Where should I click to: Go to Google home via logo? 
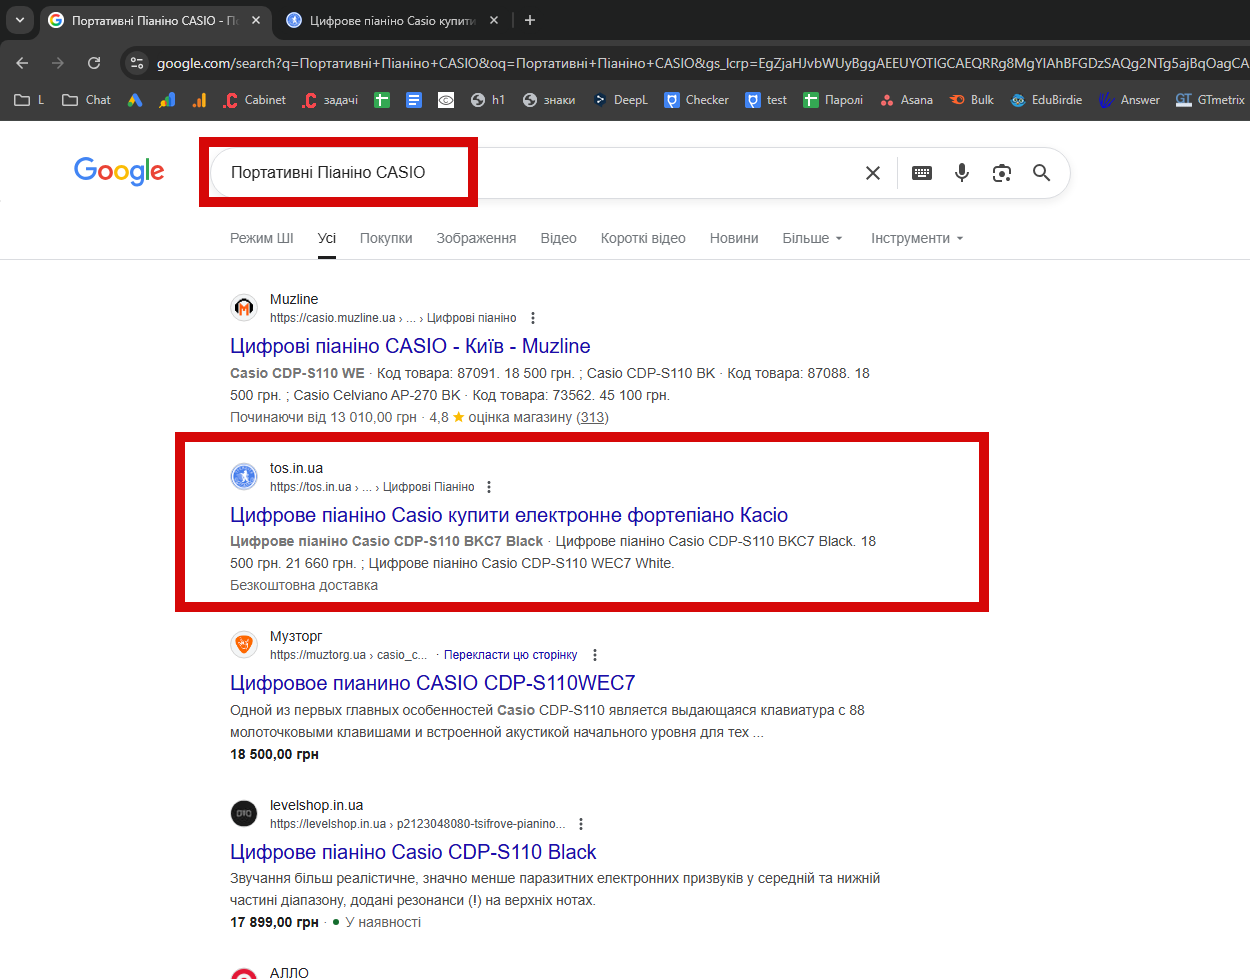[119, 172]
